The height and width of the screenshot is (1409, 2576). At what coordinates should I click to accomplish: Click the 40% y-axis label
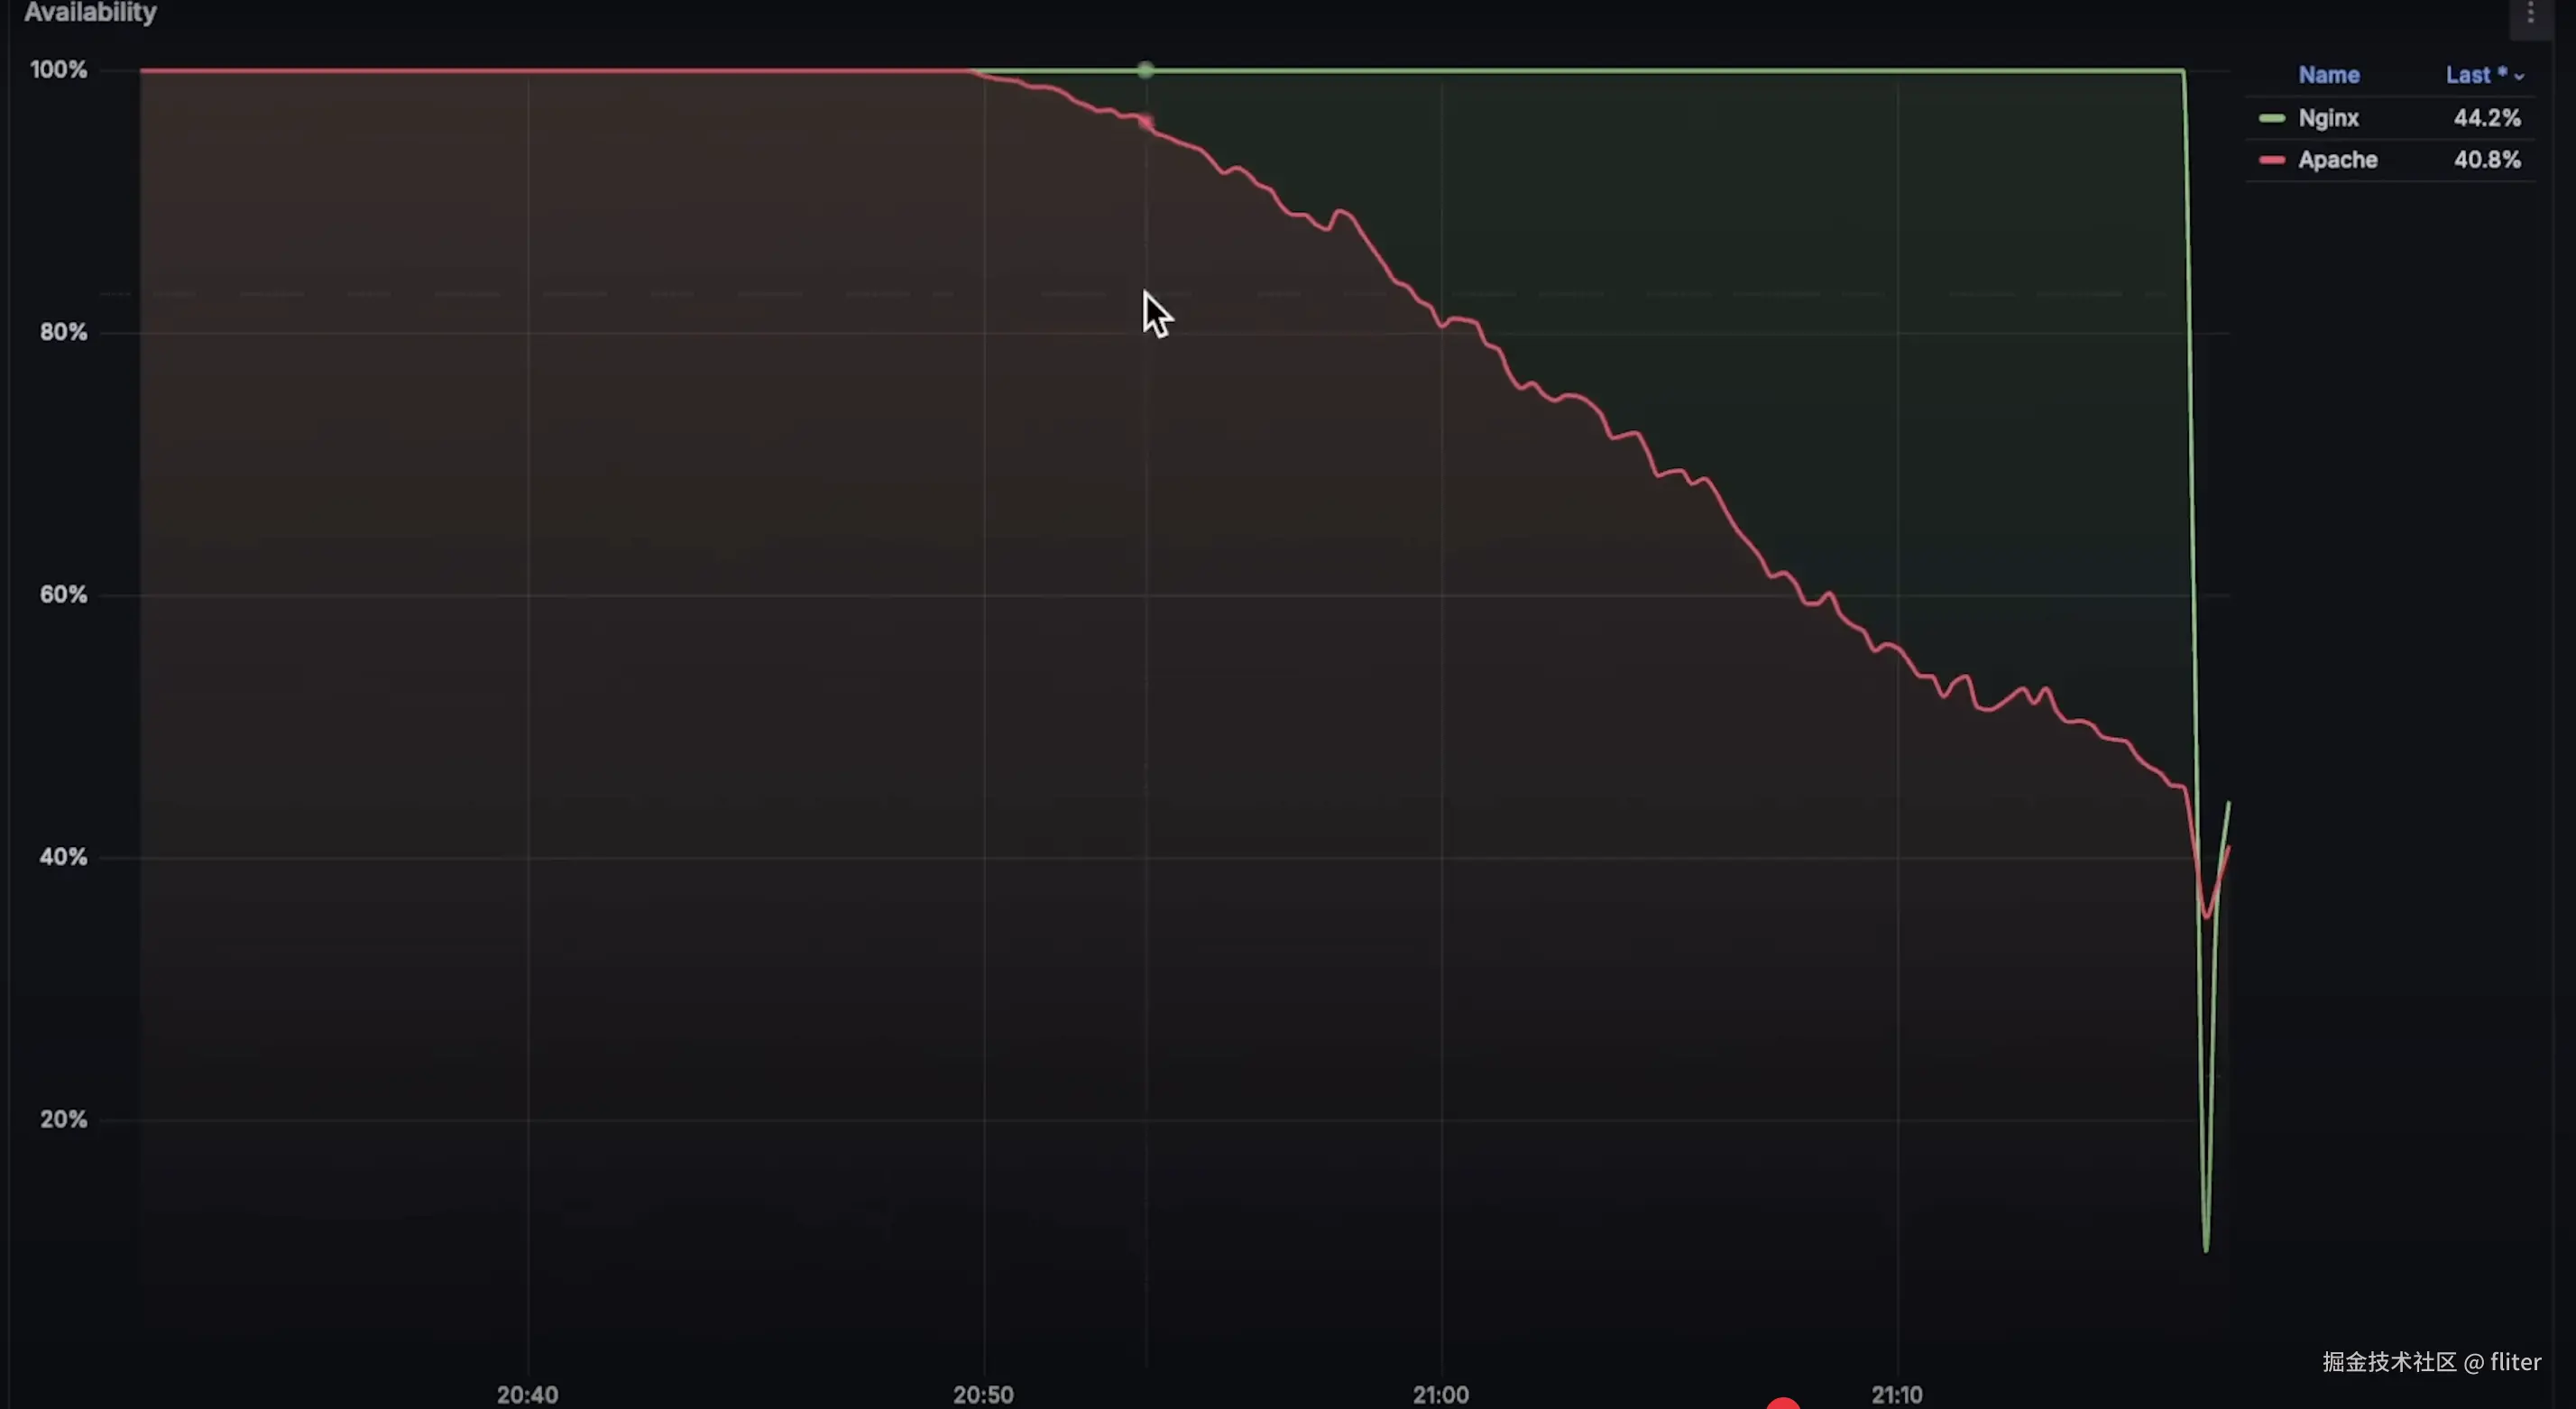click(63, 857)
